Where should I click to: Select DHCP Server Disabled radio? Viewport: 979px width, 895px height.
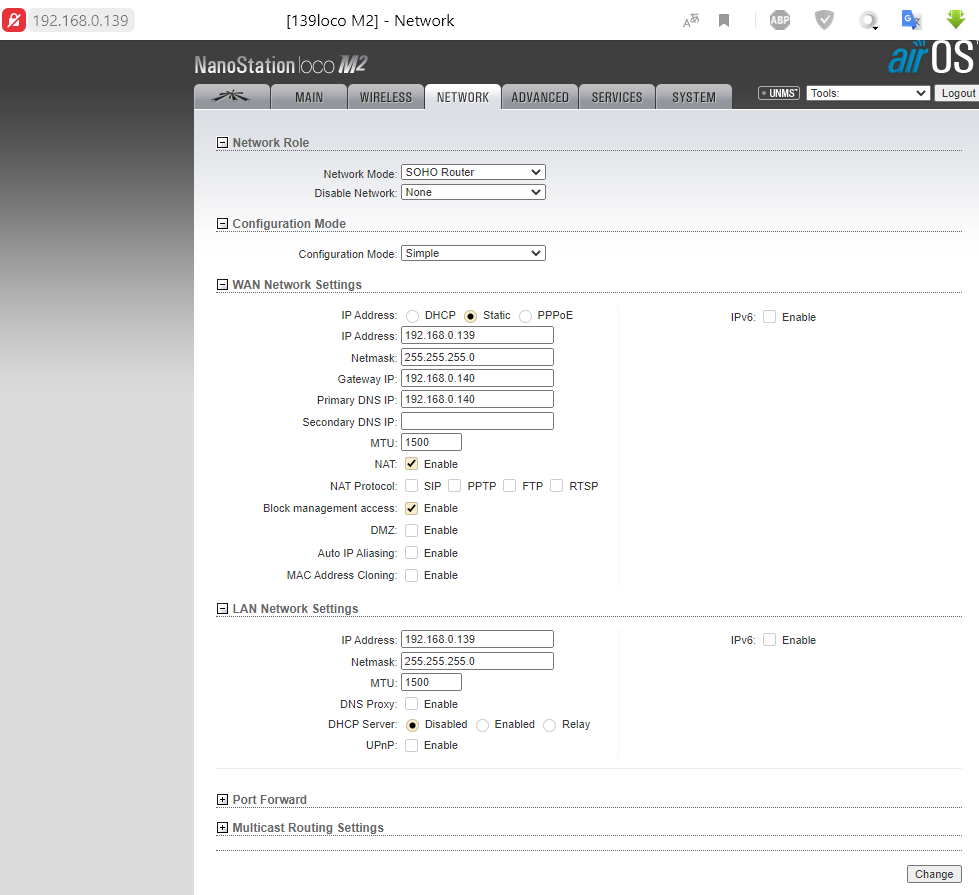(412, 725)
